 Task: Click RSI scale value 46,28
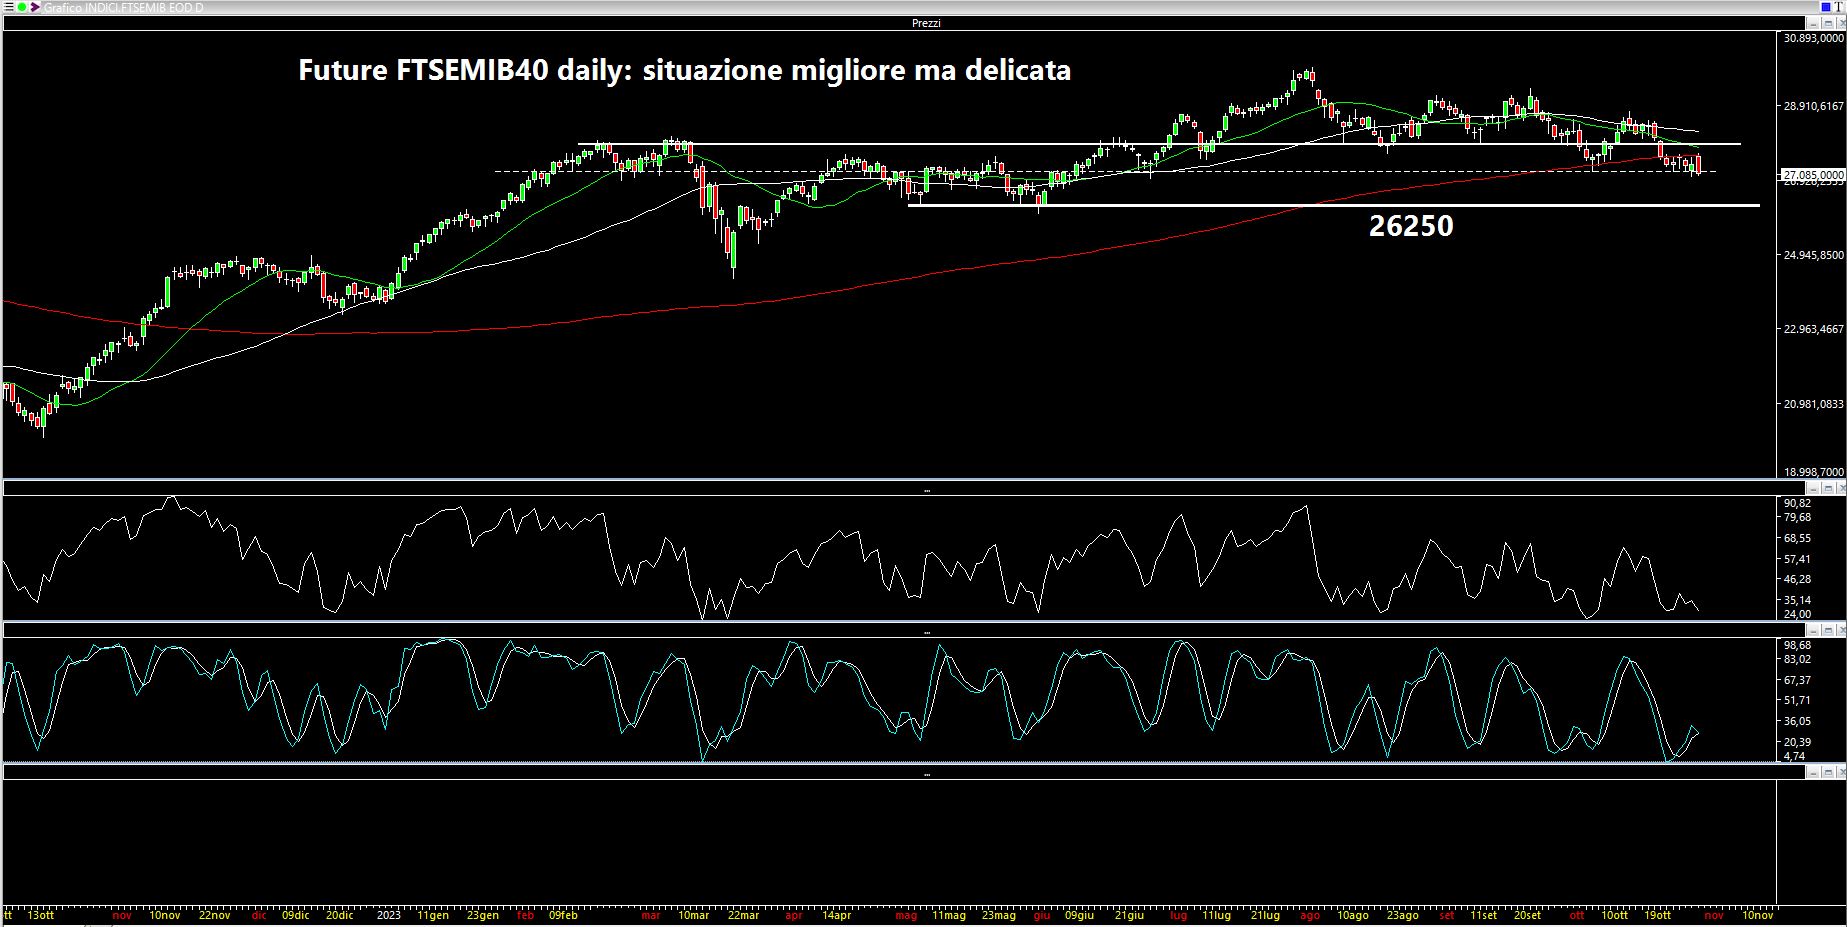pyautogui.click(x=1797, y=579)
